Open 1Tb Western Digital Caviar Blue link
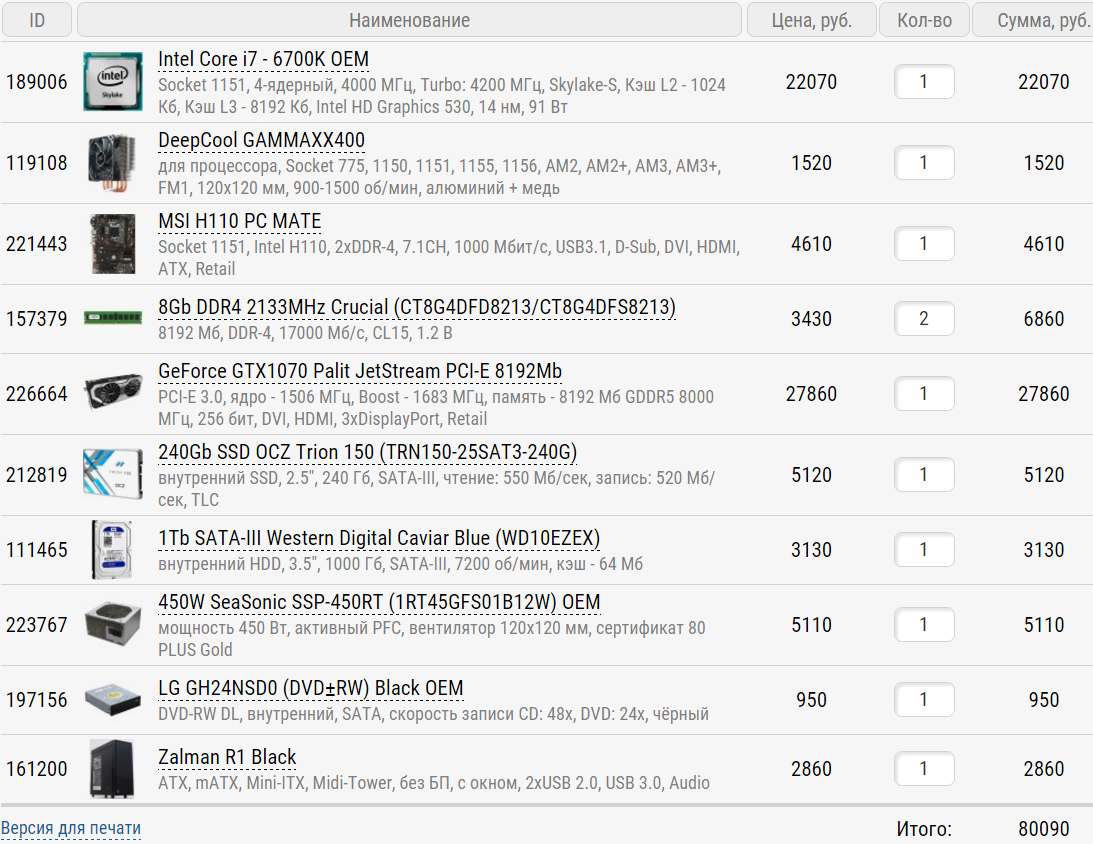This screenshot has width=1093, height=844. click(x=379, y=538)
